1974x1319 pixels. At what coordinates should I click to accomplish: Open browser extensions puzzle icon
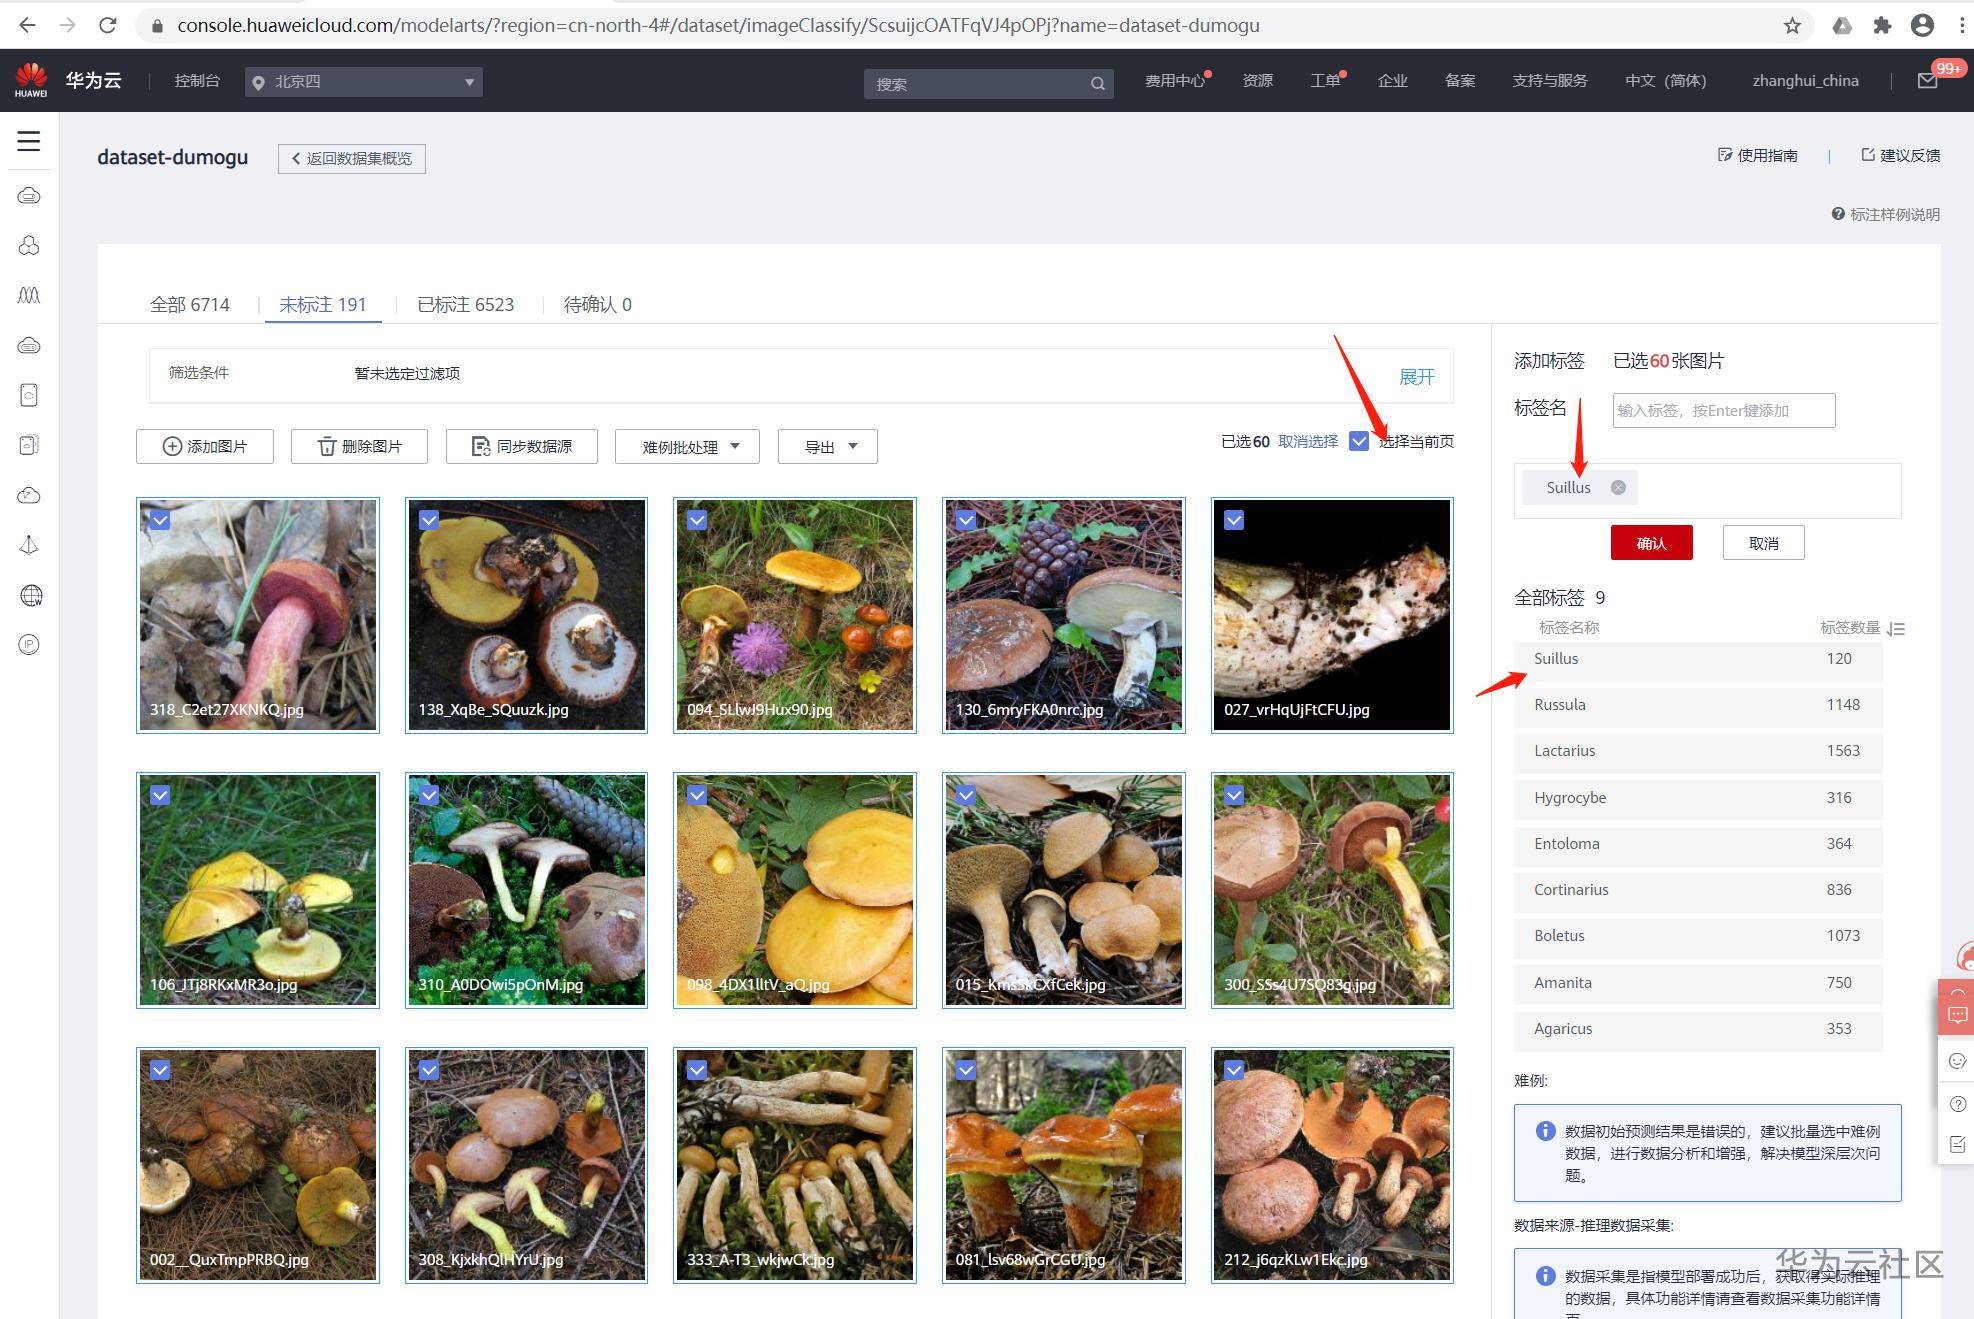(1882, 25)
